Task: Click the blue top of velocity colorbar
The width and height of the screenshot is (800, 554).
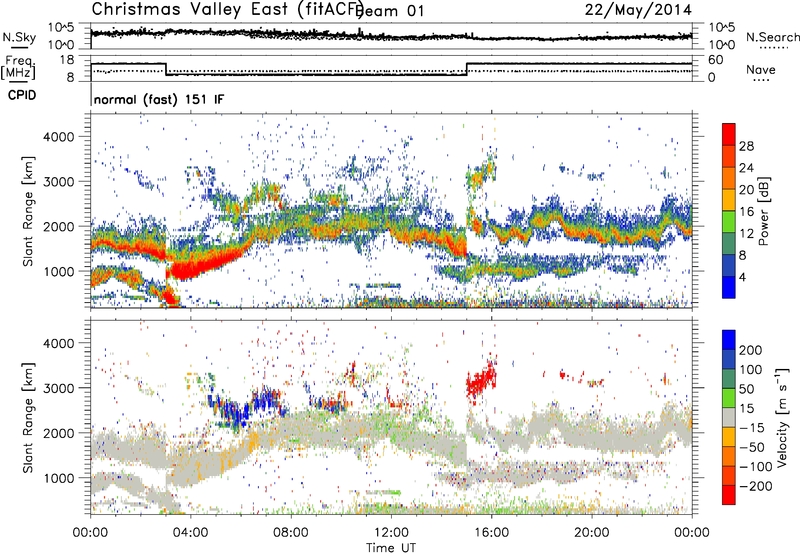Action: [729, 340]
